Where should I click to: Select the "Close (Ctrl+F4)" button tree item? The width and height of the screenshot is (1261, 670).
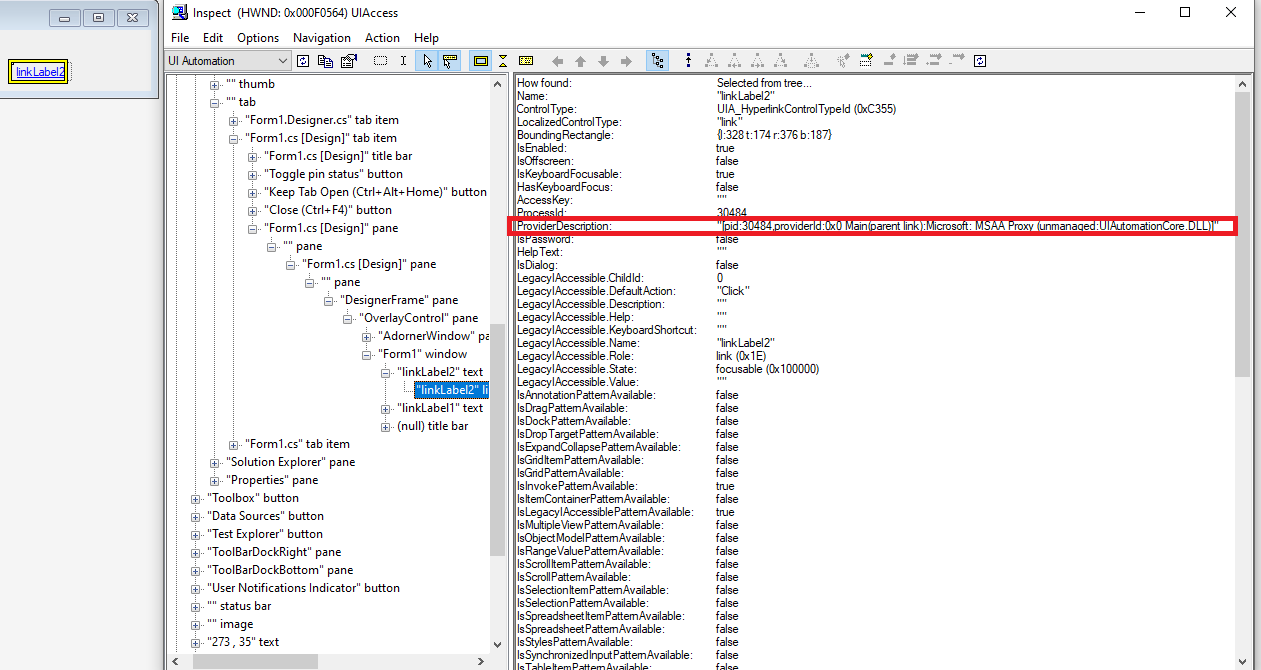[x=328, y=210]
